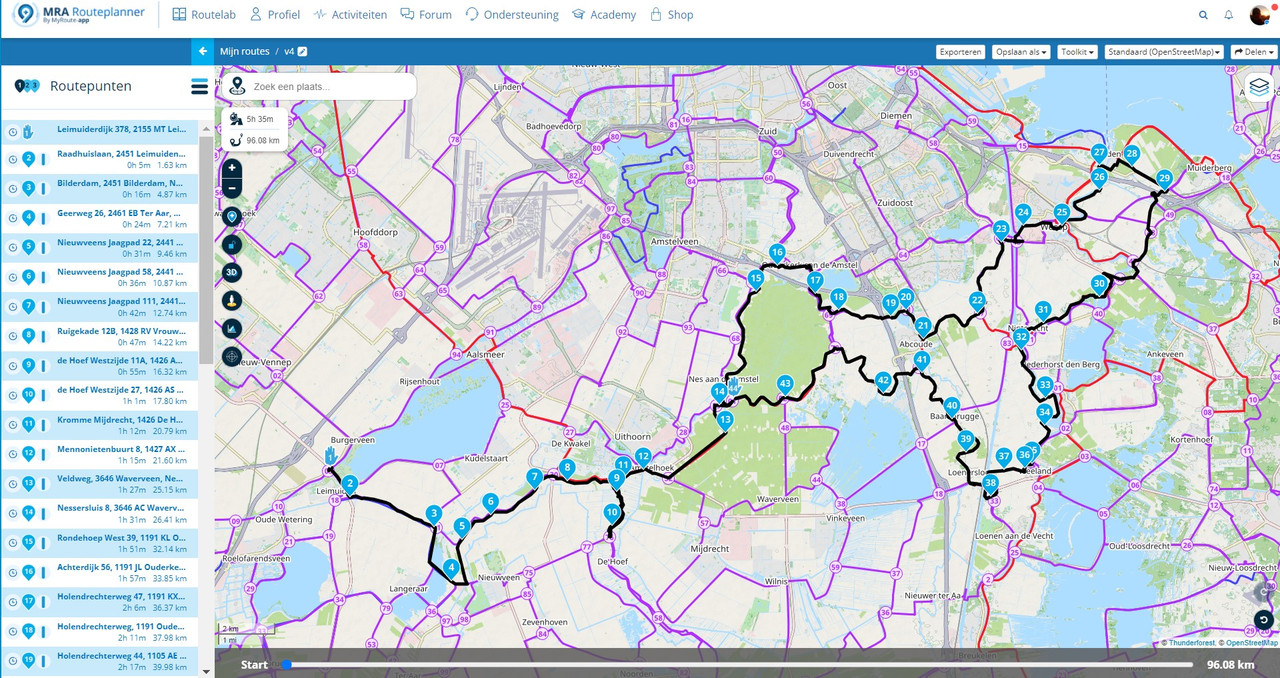
Task: Toggle the bar marker on Mennonietenbuurt 8 row
Action: point(43,454)
